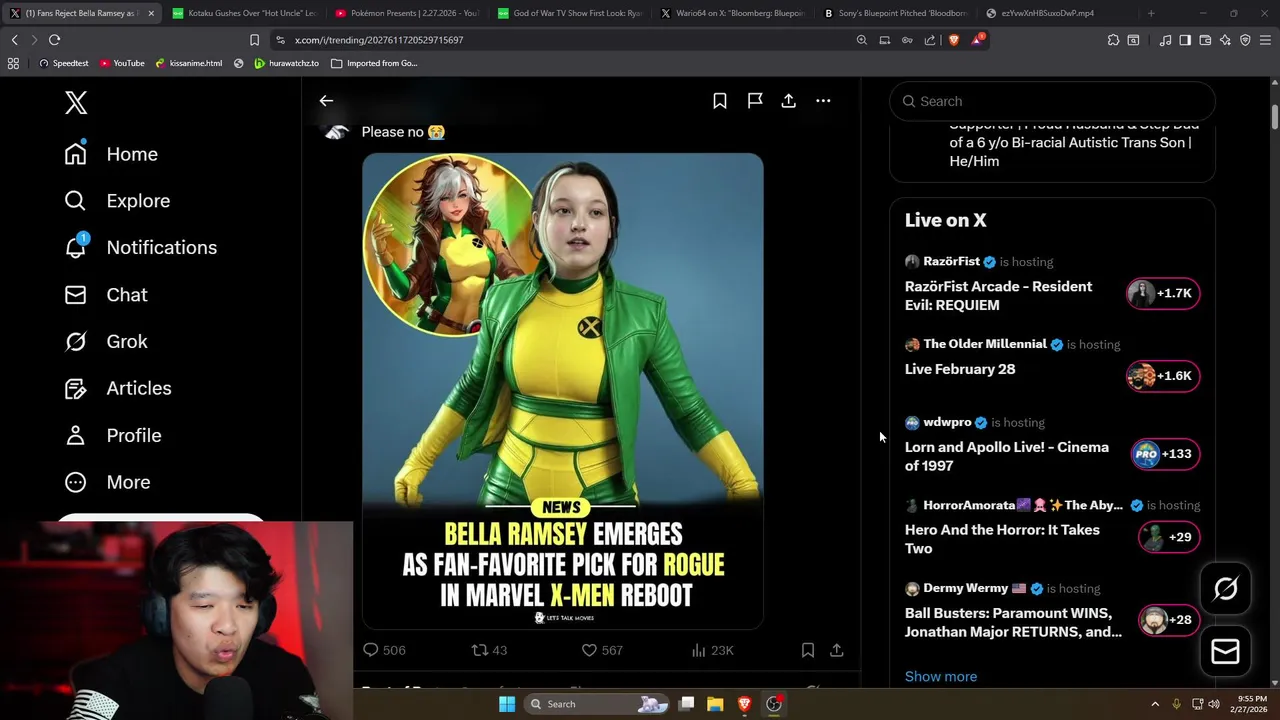Switch to God of War TV tab
Screen dimensions: 1280x720
570,13
